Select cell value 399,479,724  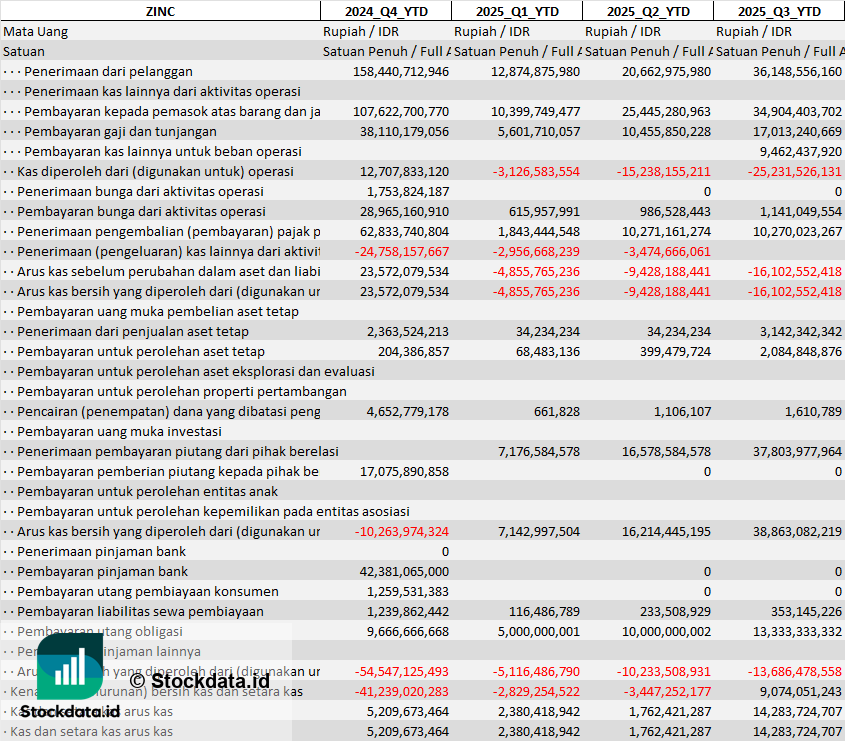[675, 351]
